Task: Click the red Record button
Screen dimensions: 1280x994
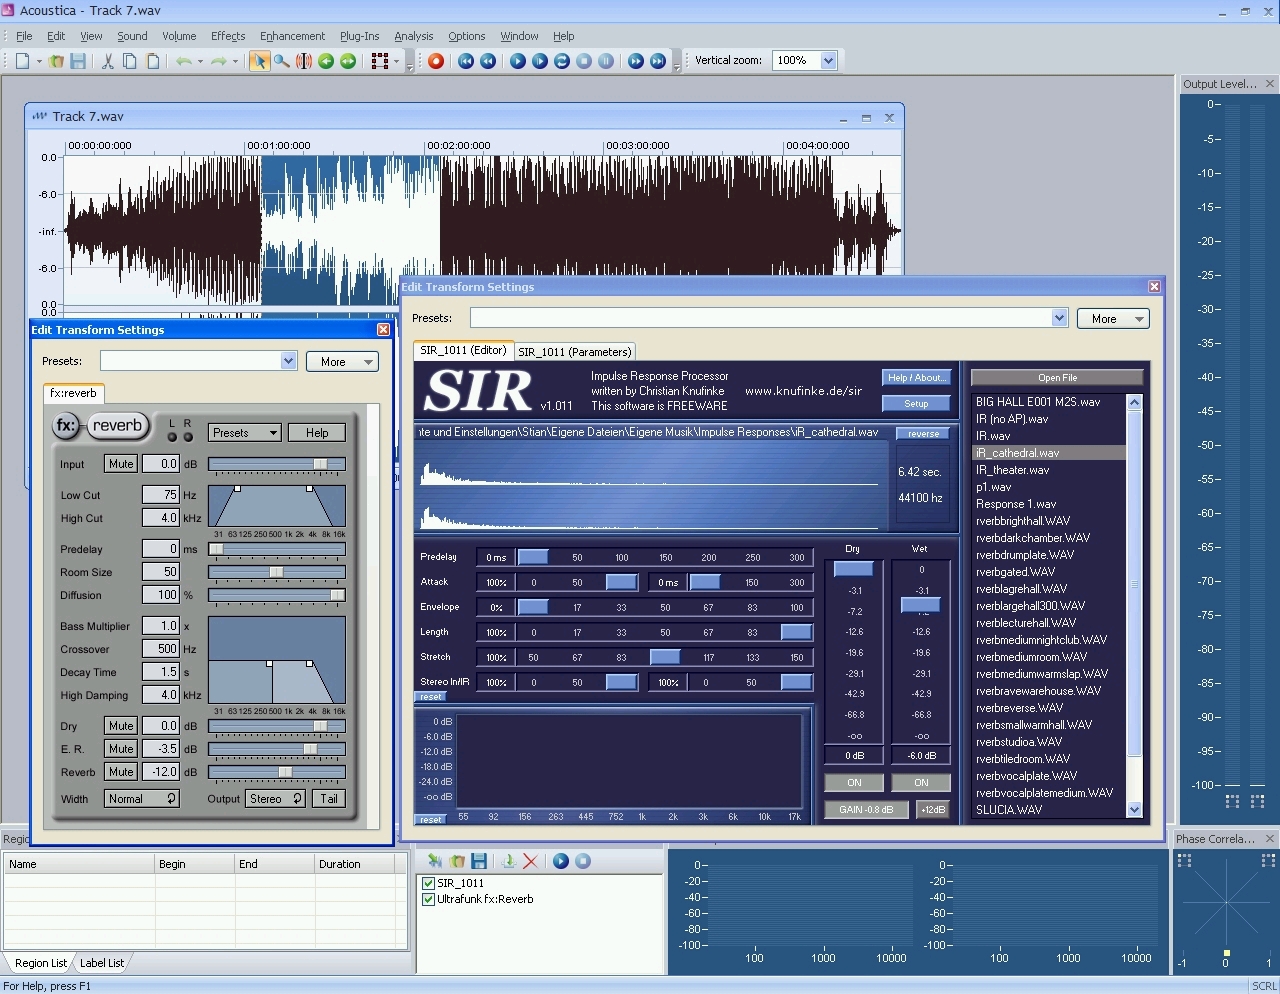Action: point(436,61)
